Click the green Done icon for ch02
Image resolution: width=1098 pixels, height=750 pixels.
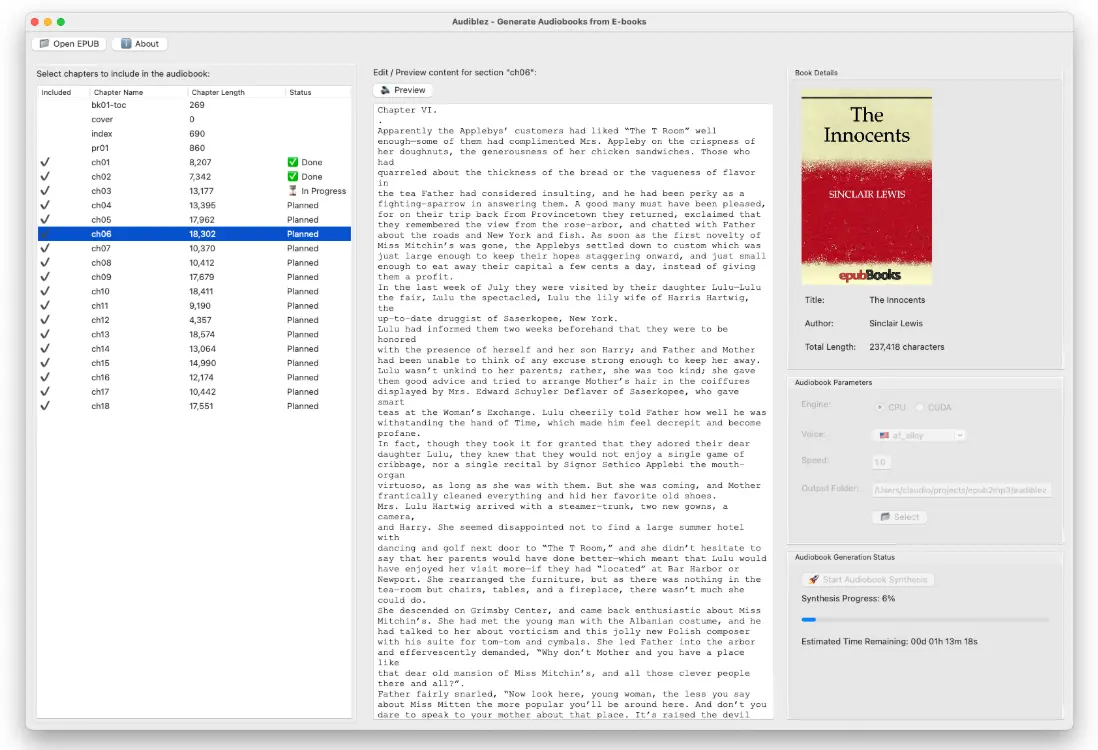[293, 176]
